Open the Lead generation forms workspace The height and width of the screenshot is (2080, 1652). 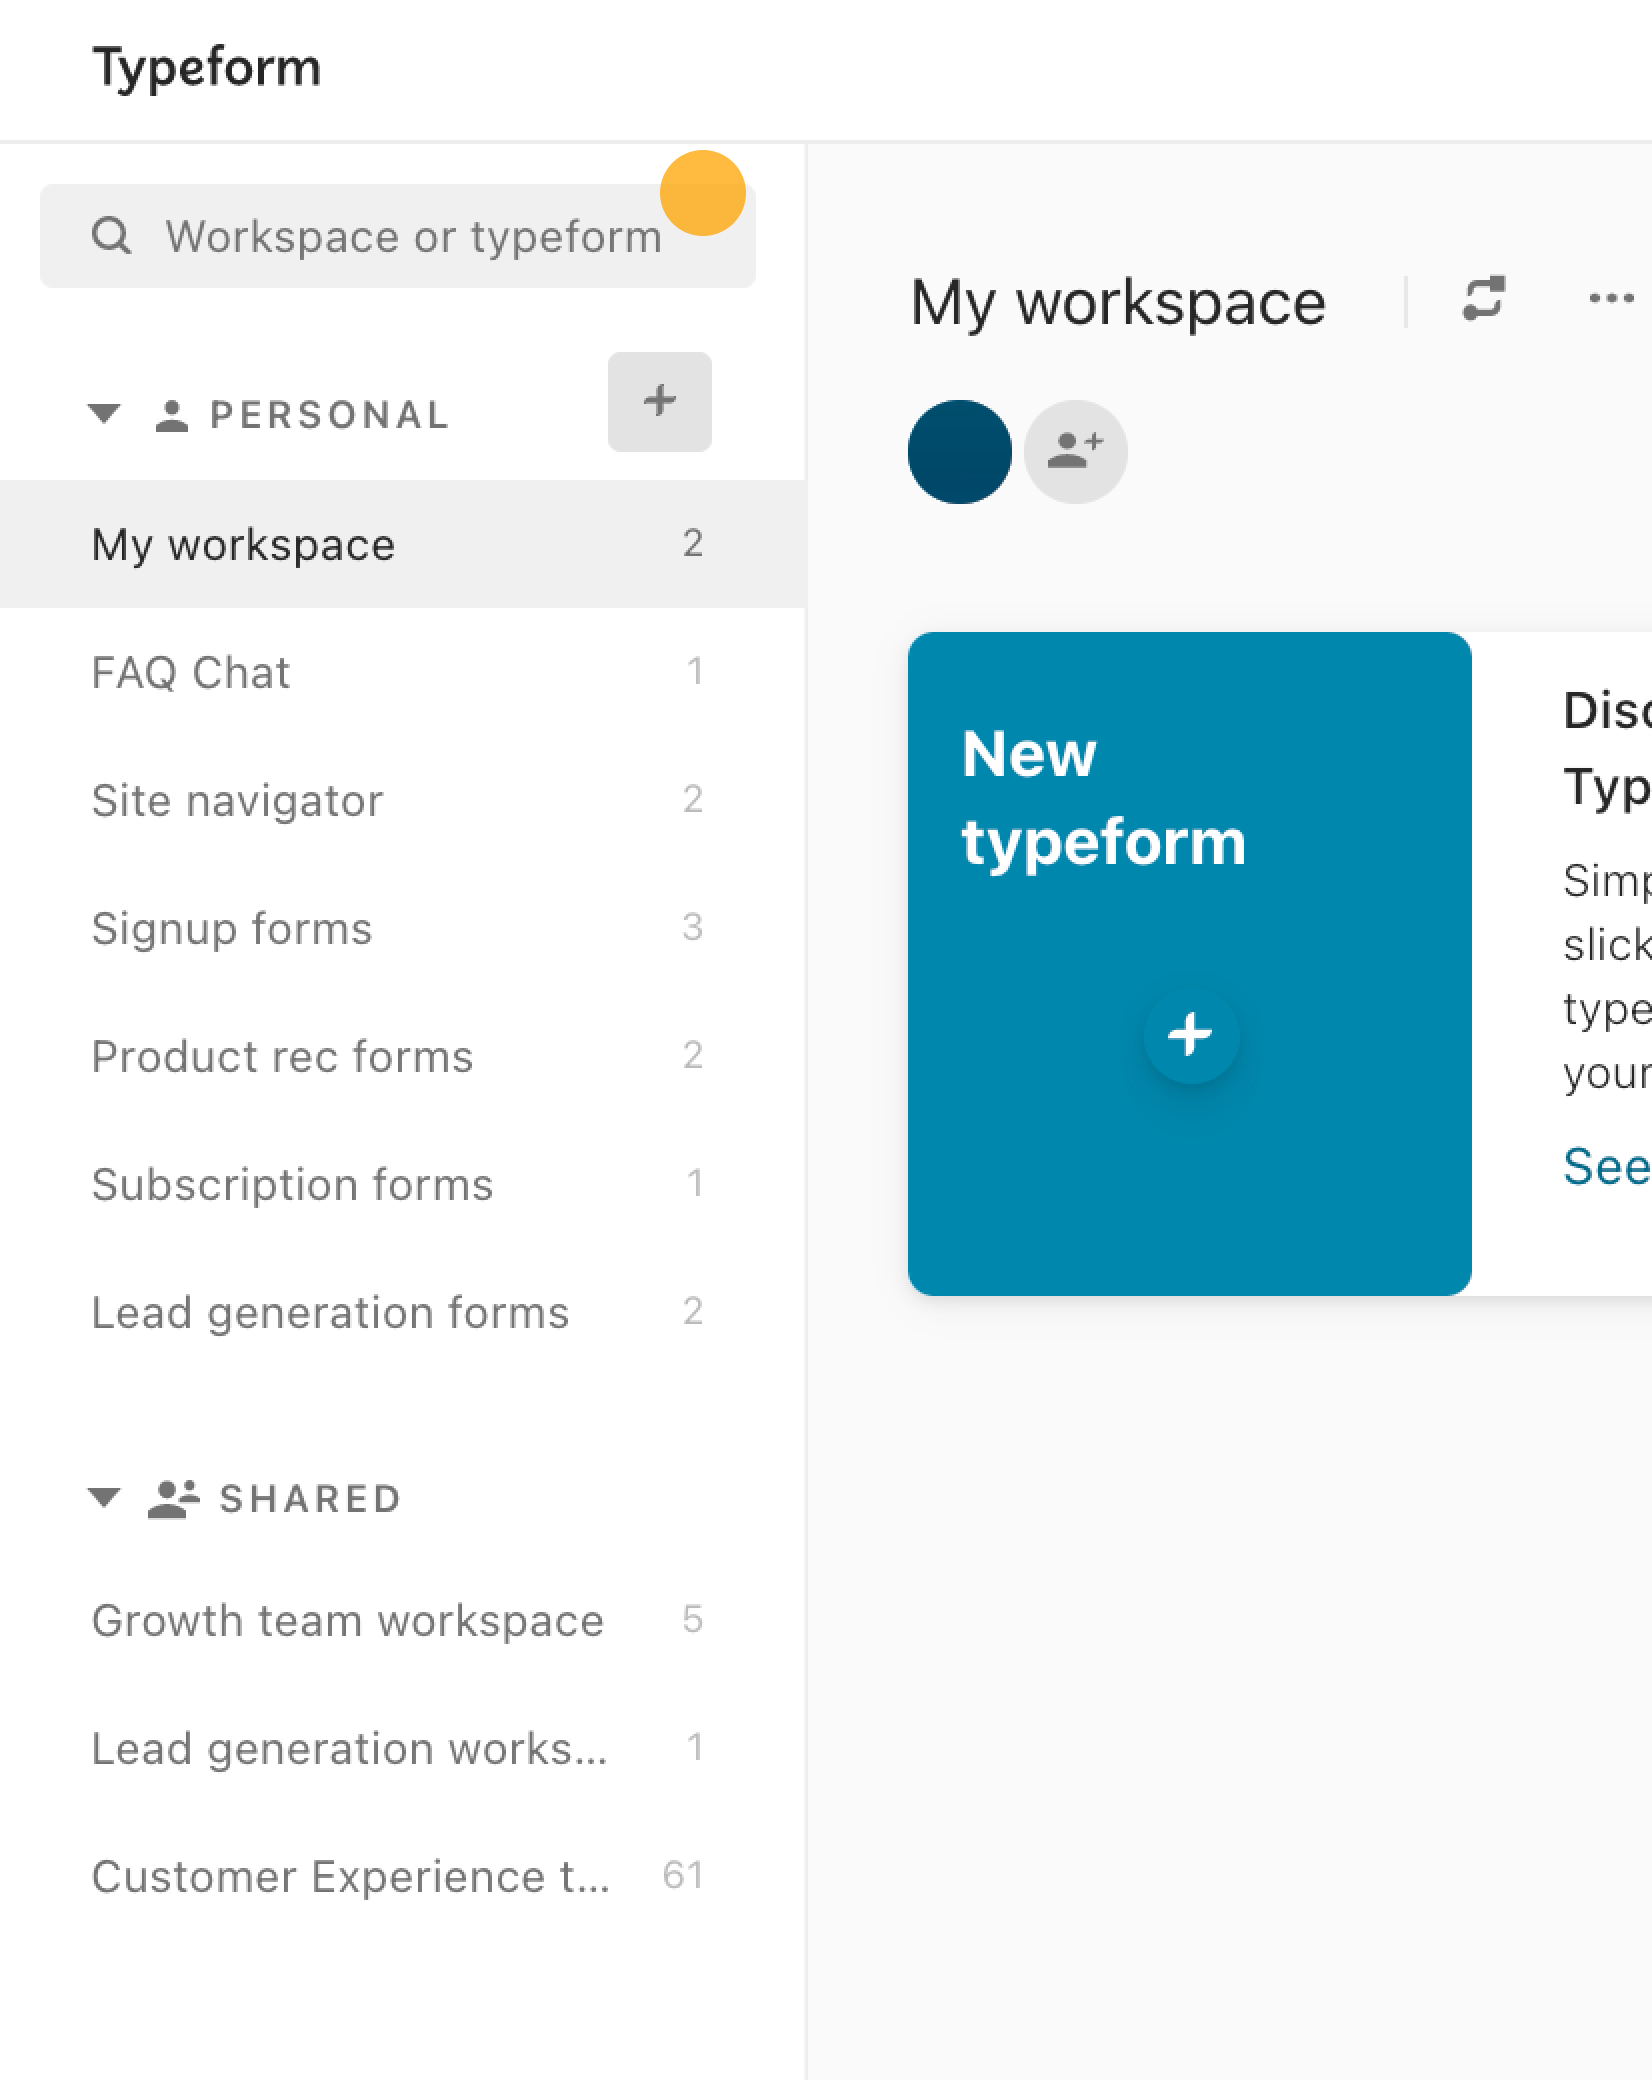point(402,1312)
